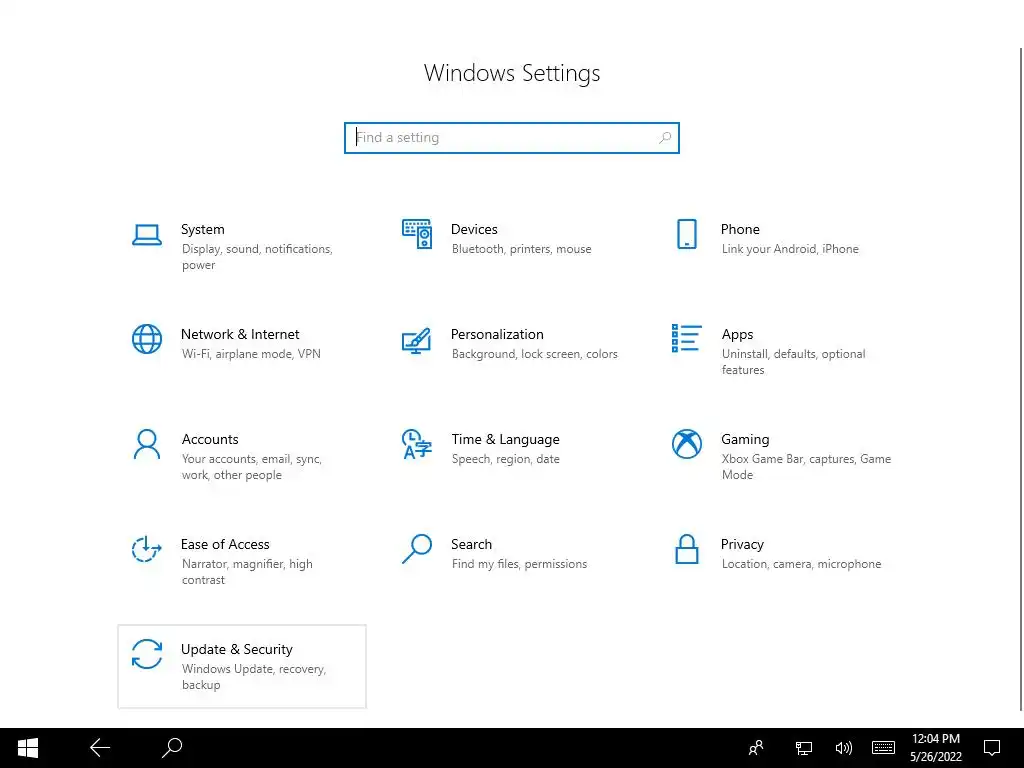The height and width of the screenshot is (768, 1024).
Task: Open the System laptop icon
Action: (146, 234)
